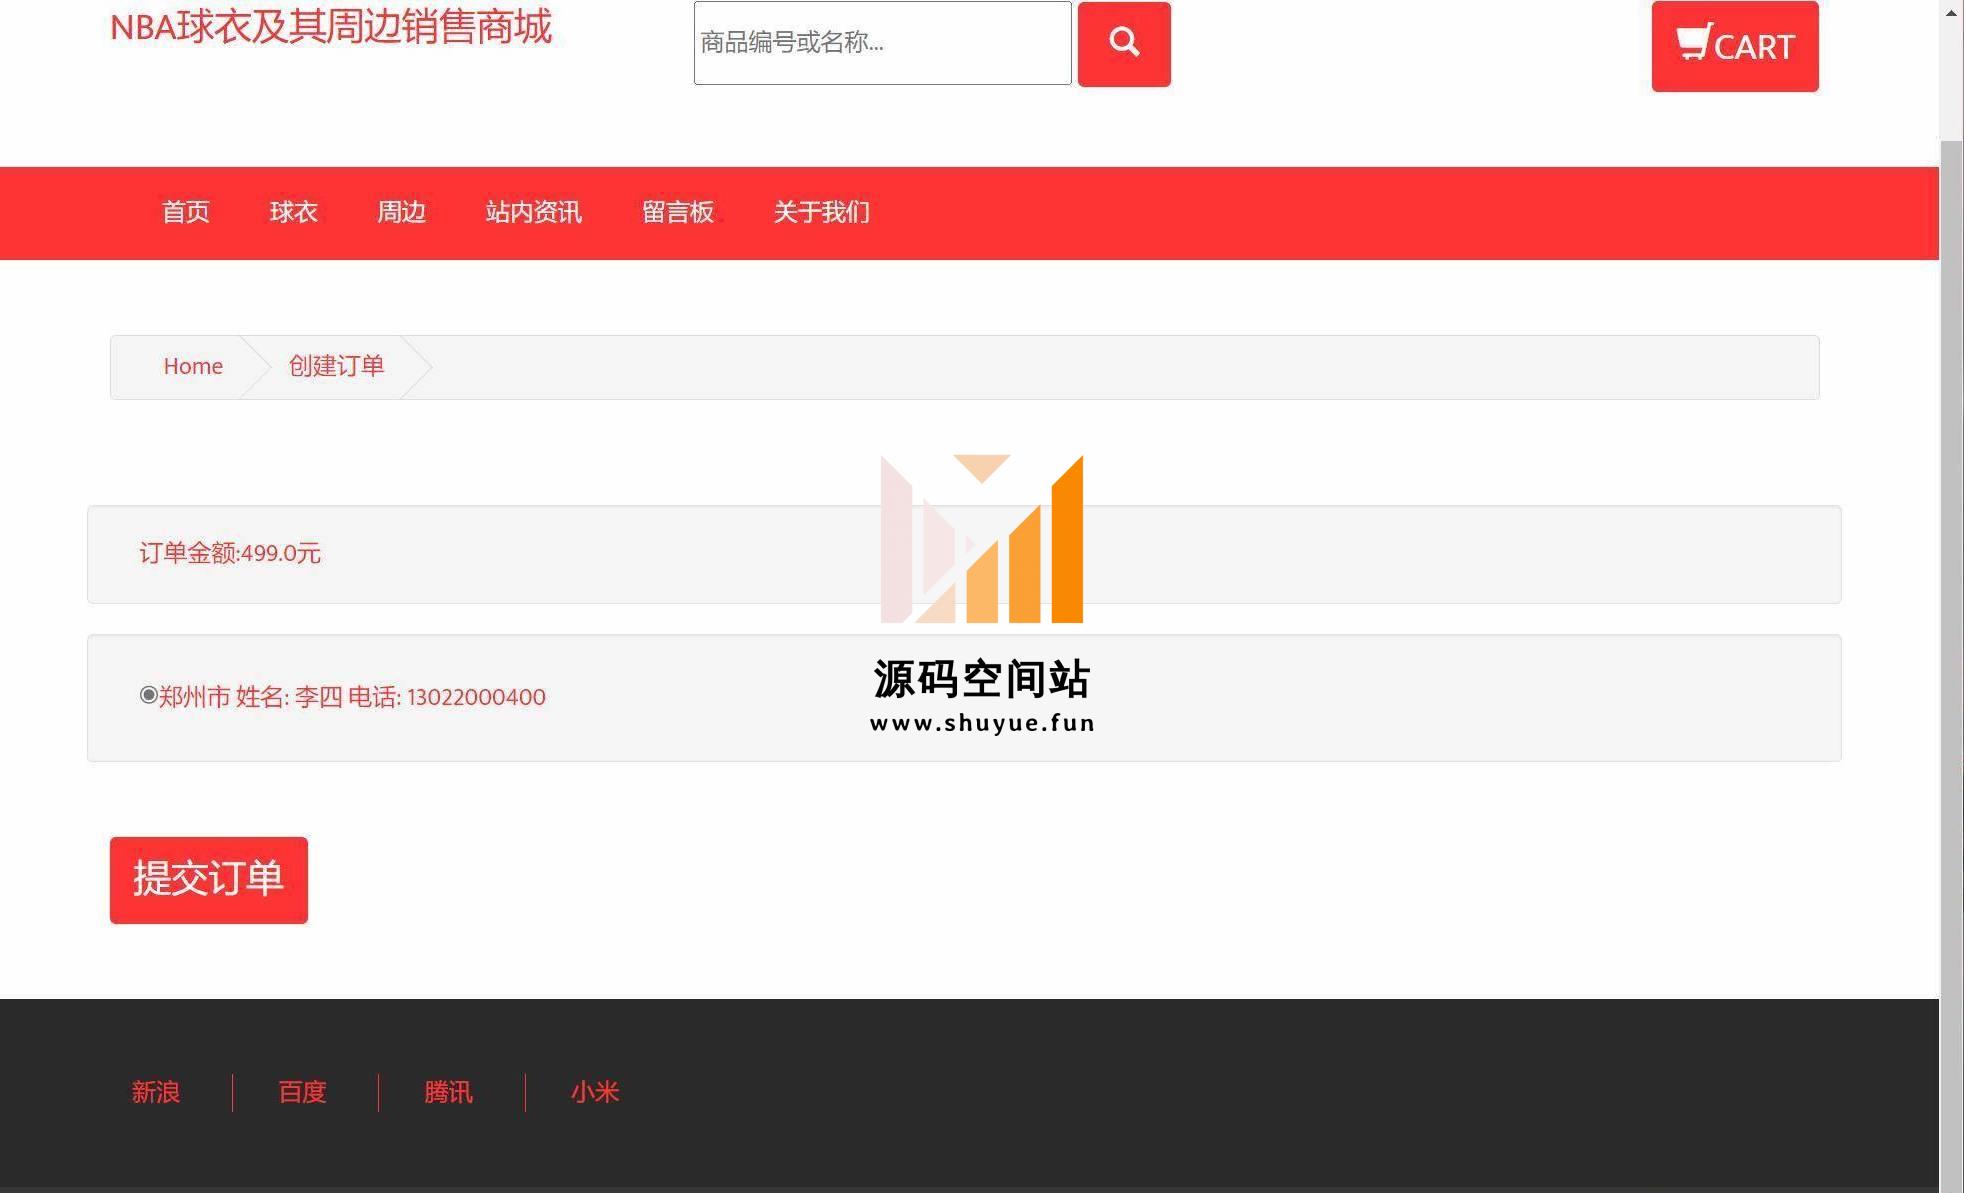Click the Home breadcrumb link

[193, 366]
